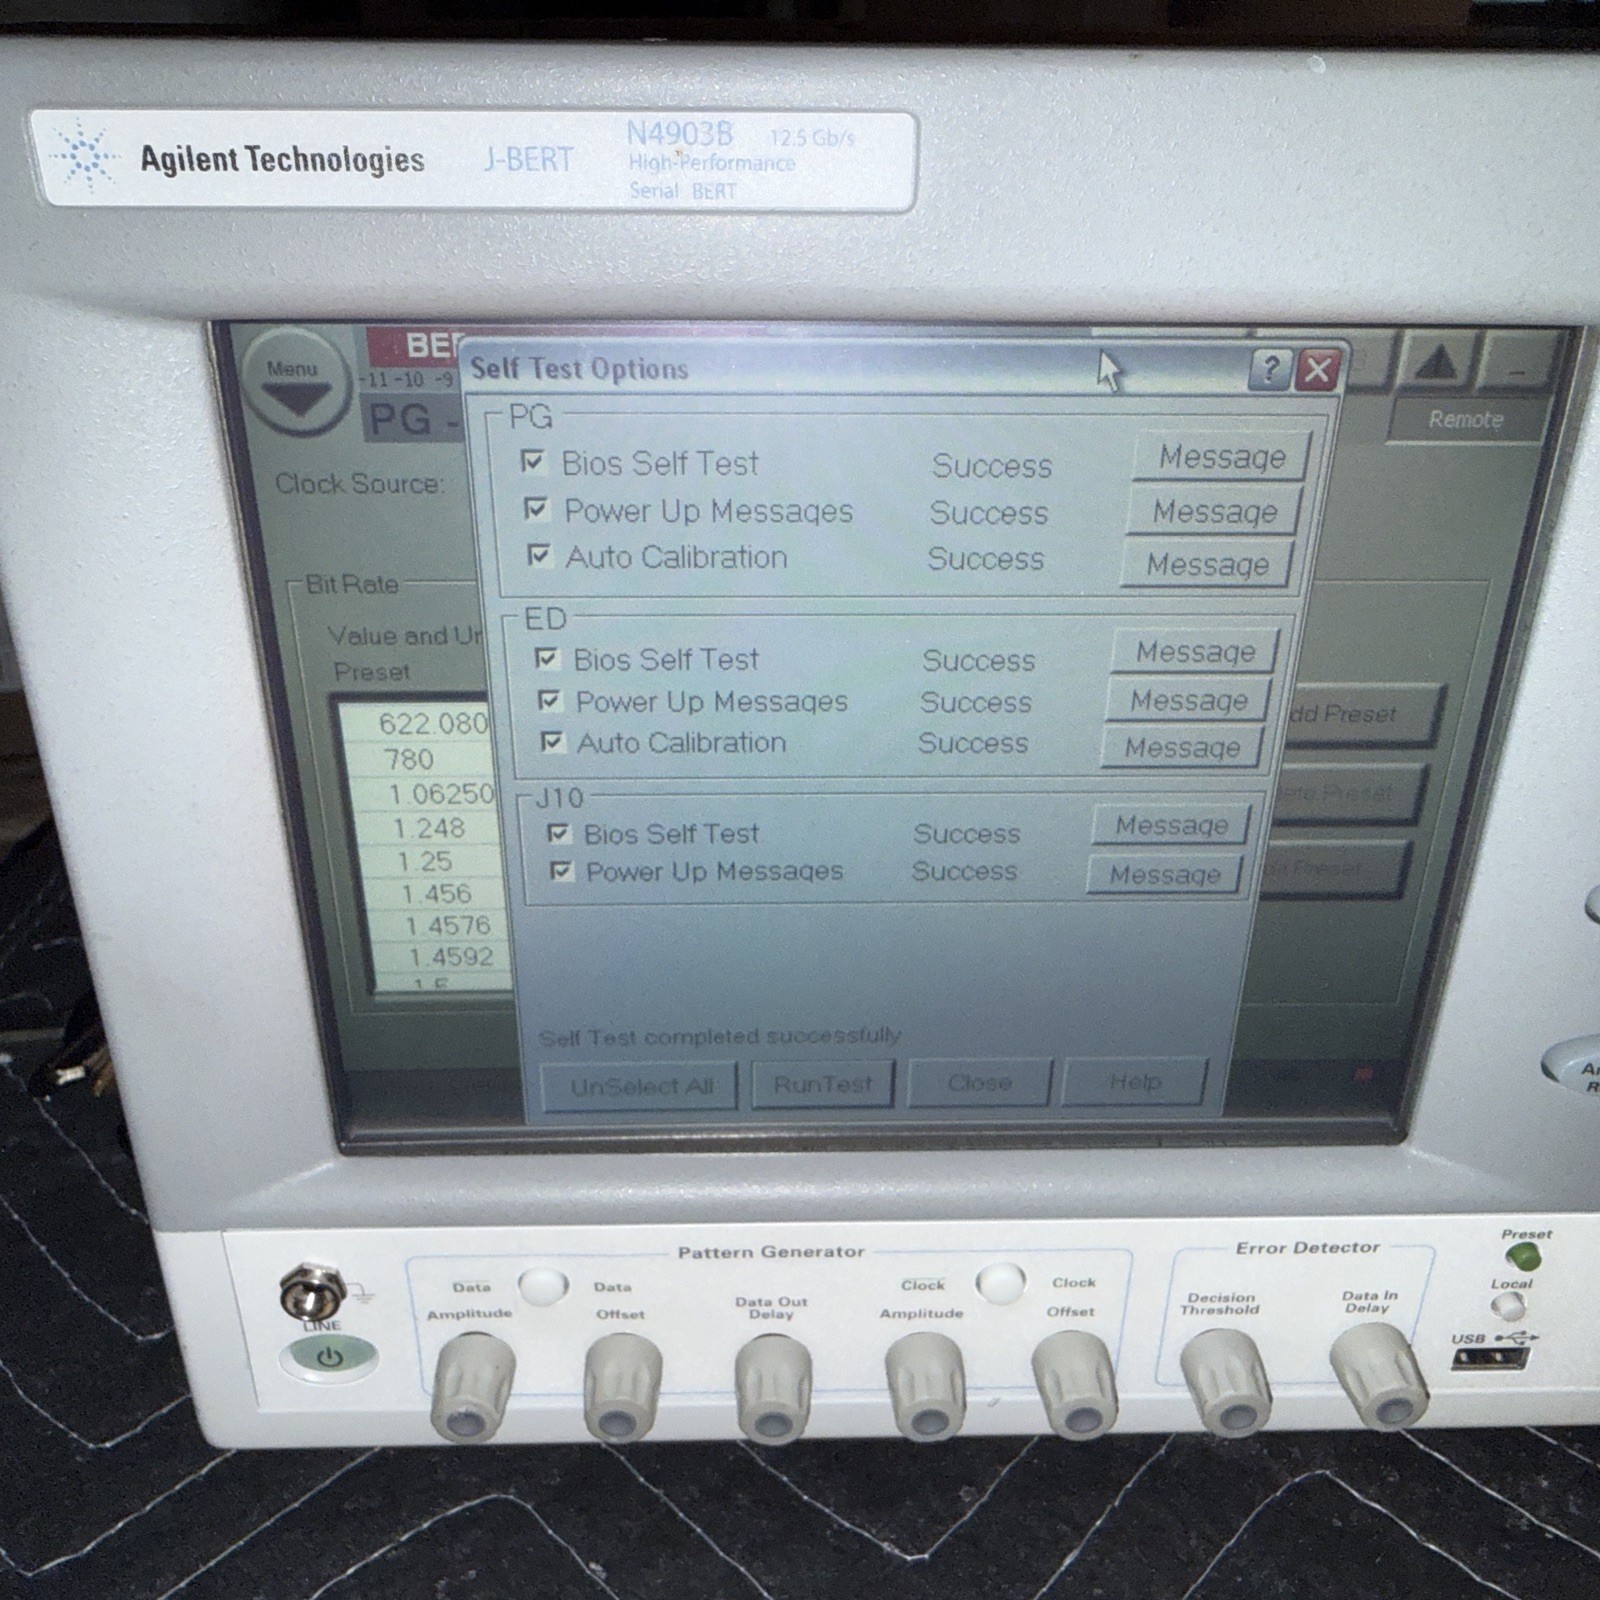Open Message for ED Bios Self Test
Screen dimensions: 1600x1600
[x=1195, y=652]
